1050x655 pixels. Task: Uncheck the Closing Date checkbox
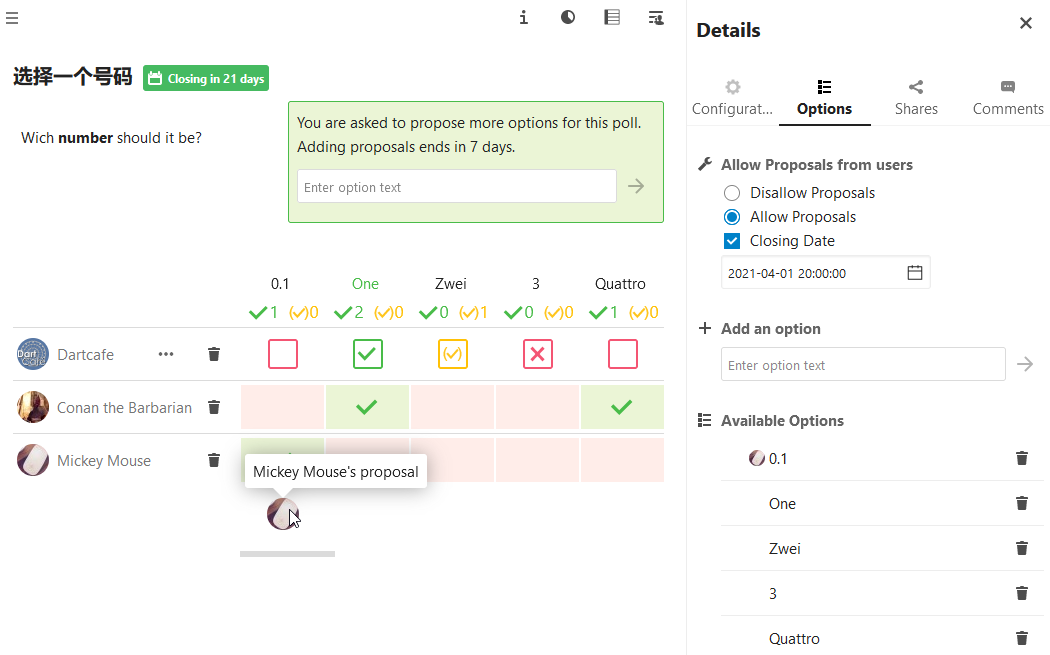pos(732,241)
